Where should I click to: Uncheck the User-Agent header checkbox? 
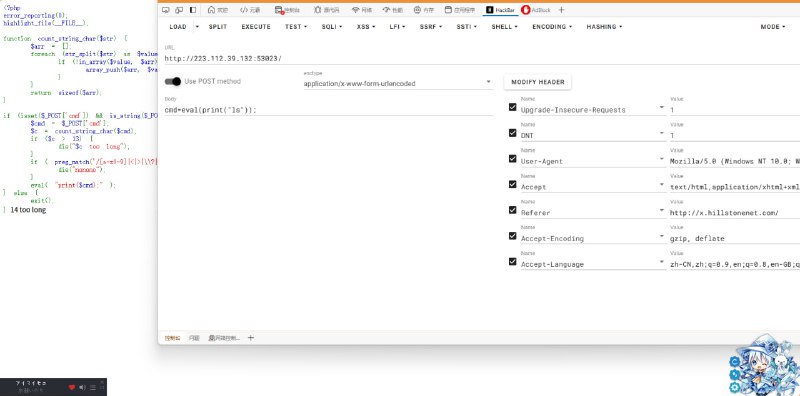point(512,159)
